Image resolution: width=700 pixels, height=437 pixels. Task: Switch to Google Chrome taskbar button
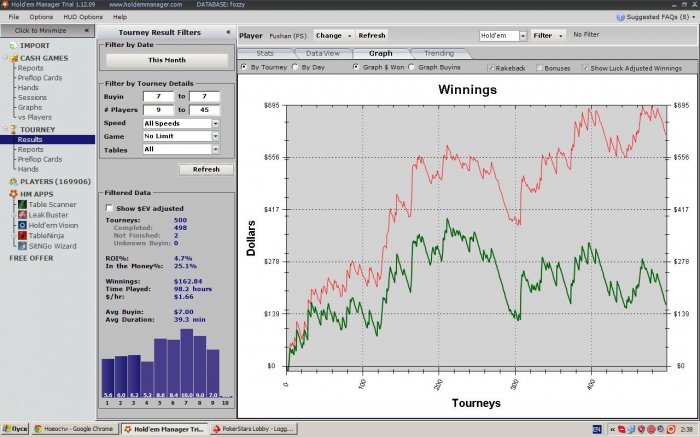click(75, 429)
